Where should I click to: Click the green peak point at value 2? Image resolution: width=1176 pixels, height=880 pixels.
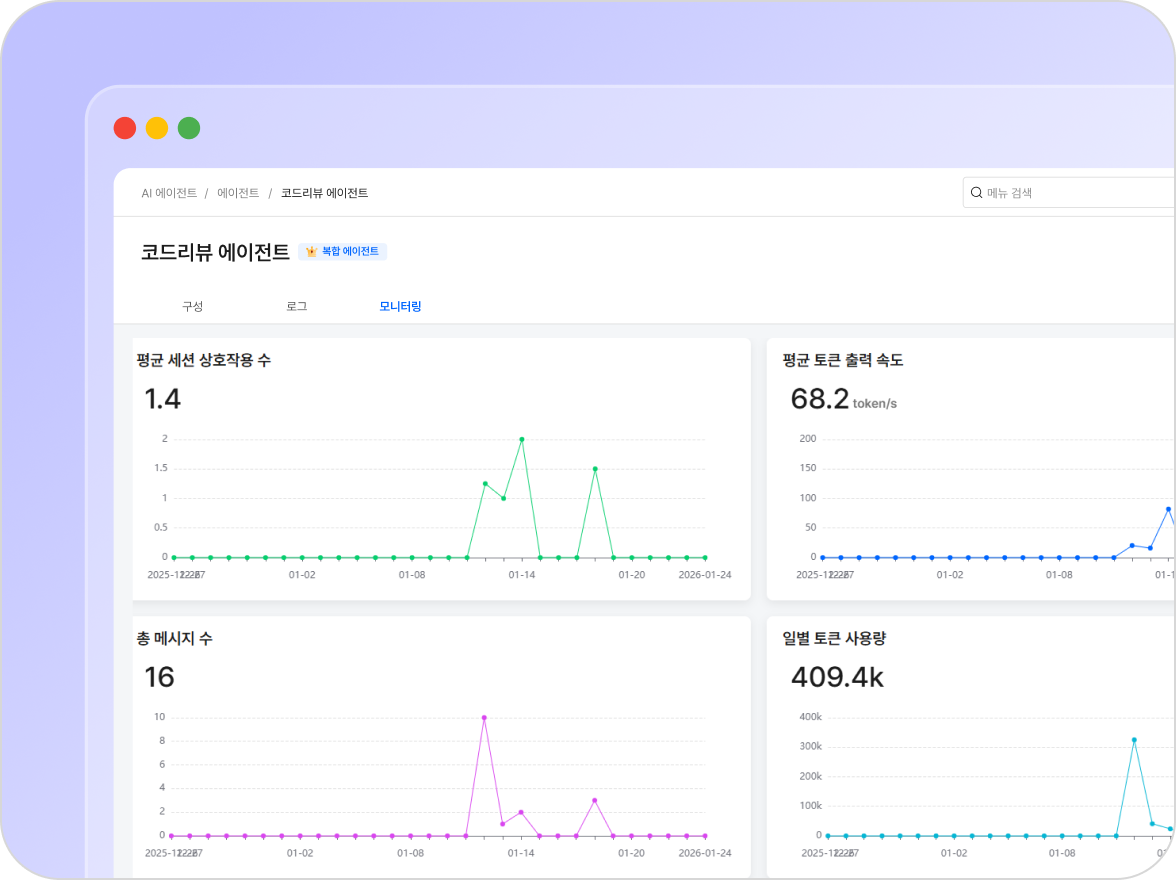(x=522, y=439)
